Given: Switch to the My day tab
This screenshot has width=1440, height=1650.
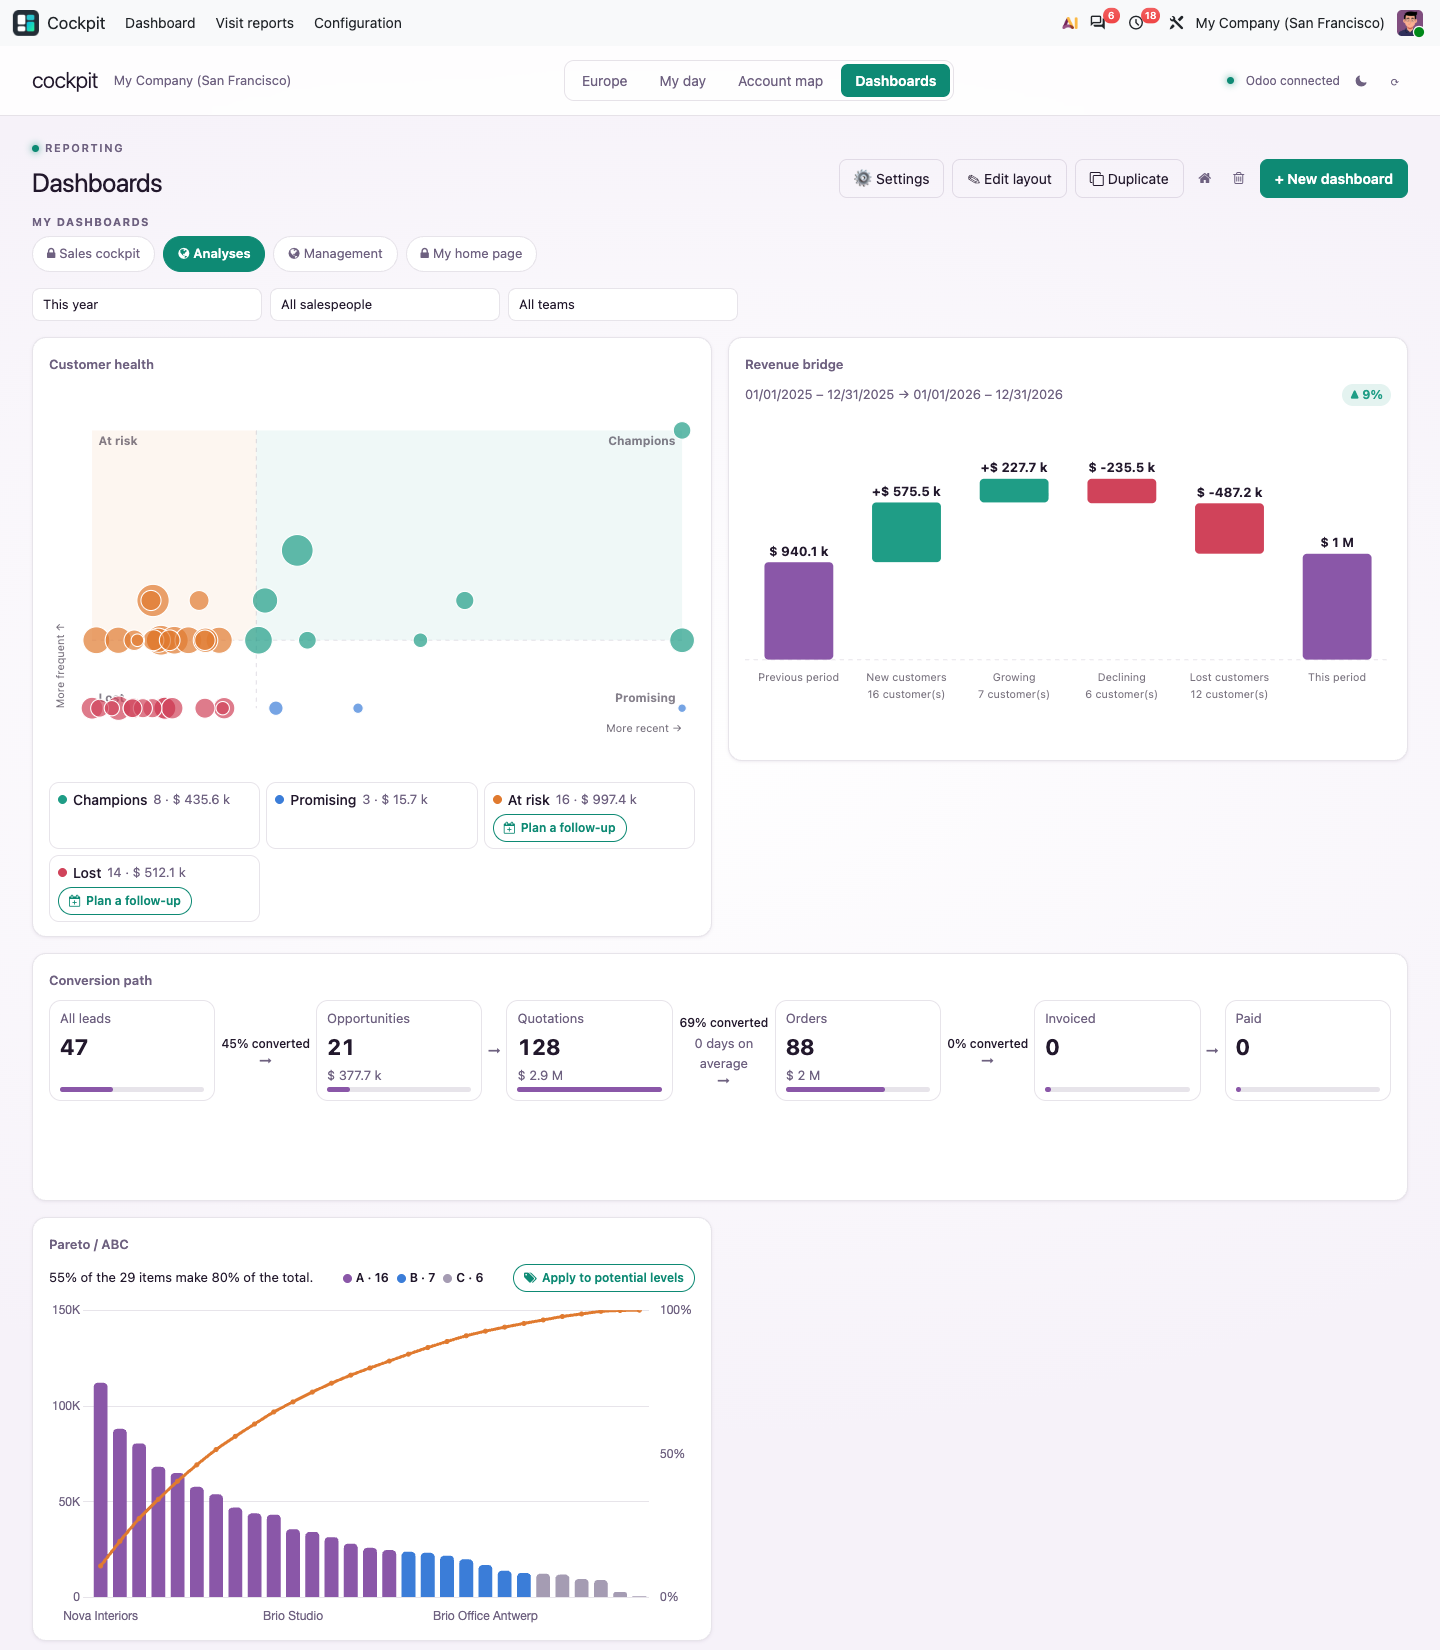Looking at the screenshot, I should click(683, 81).
